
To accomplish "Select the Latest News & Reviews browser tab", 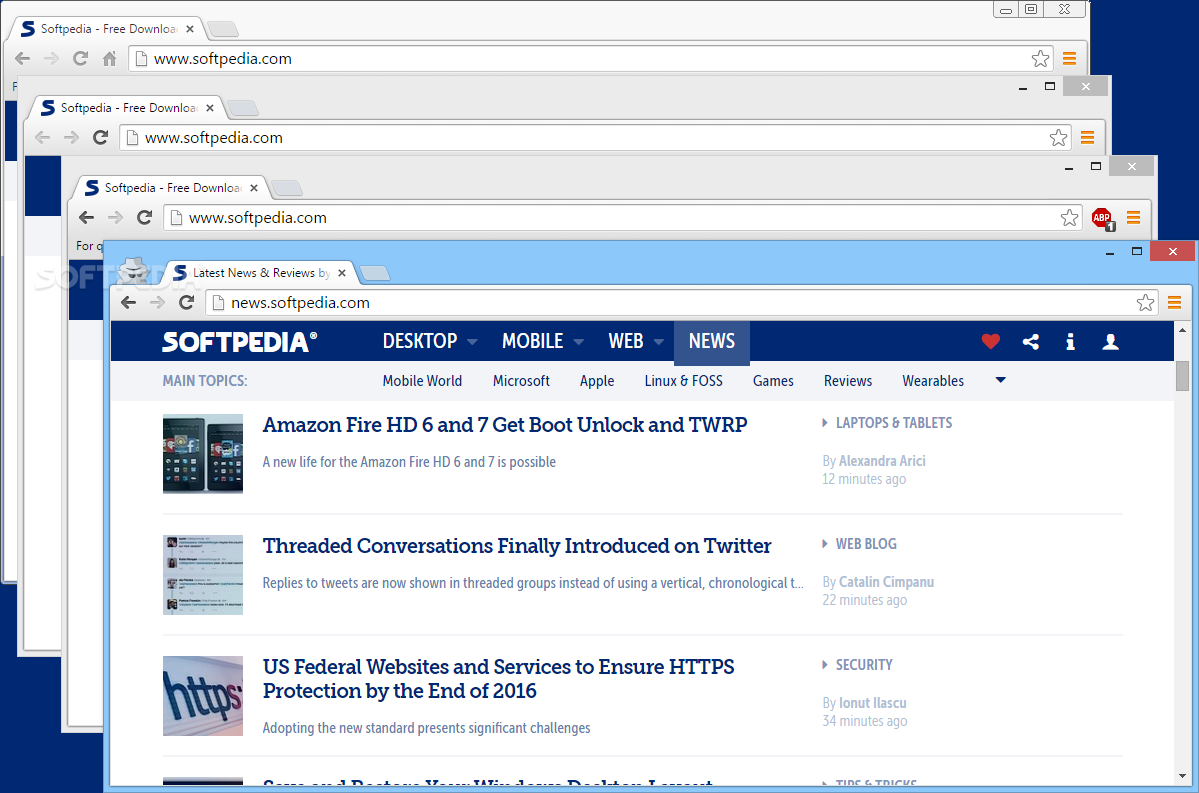I will coord(258,273).
